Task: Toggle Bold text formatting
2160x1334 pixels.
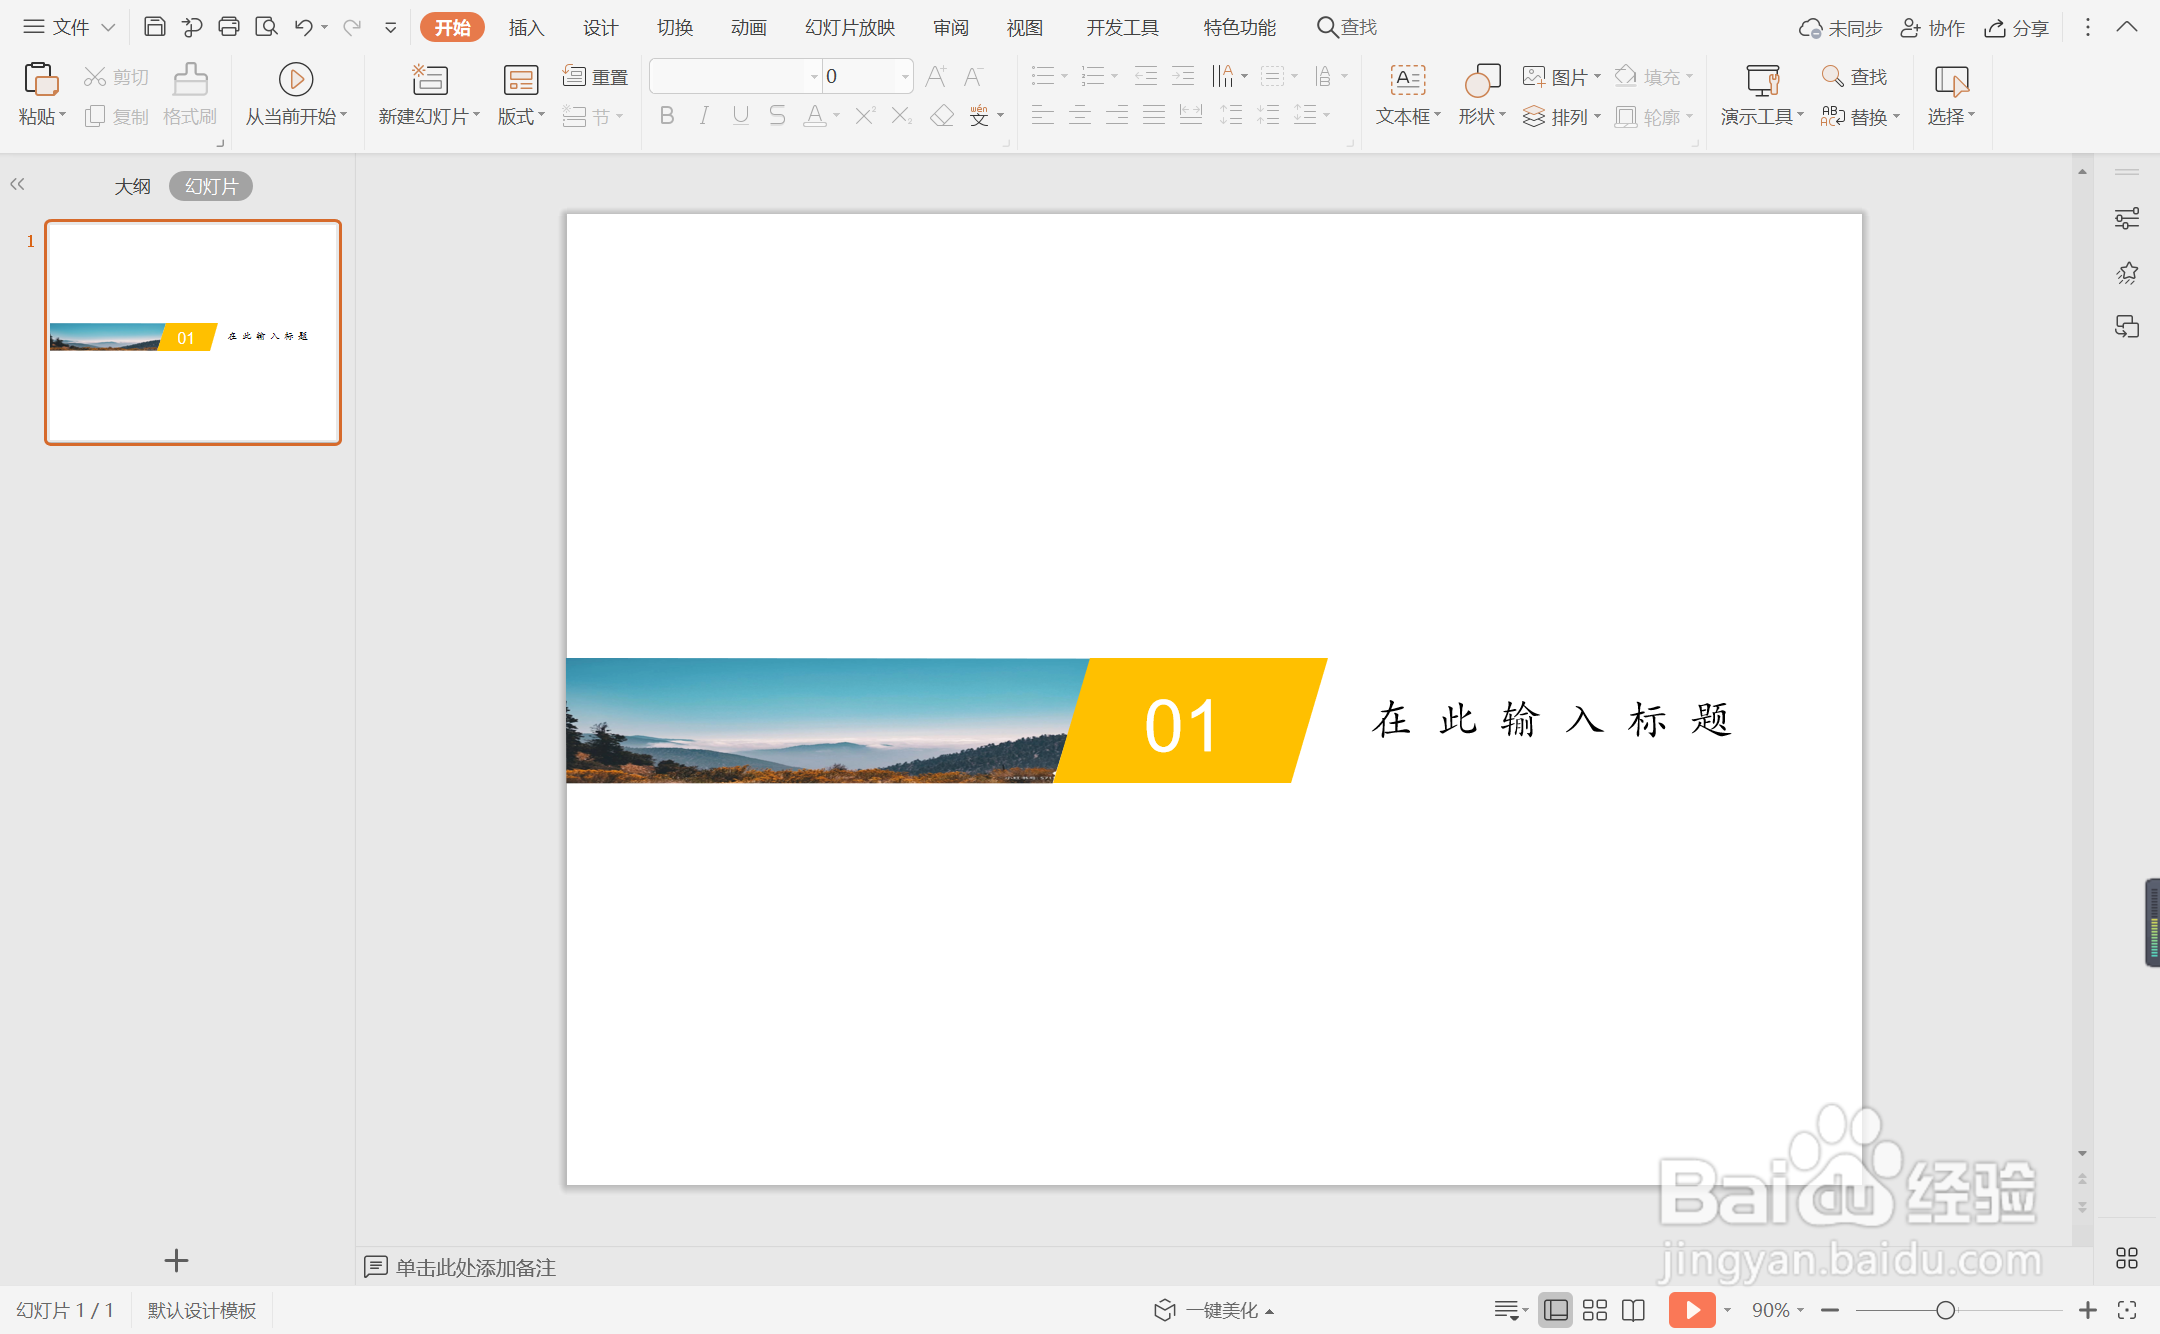Action: [667, 116]
